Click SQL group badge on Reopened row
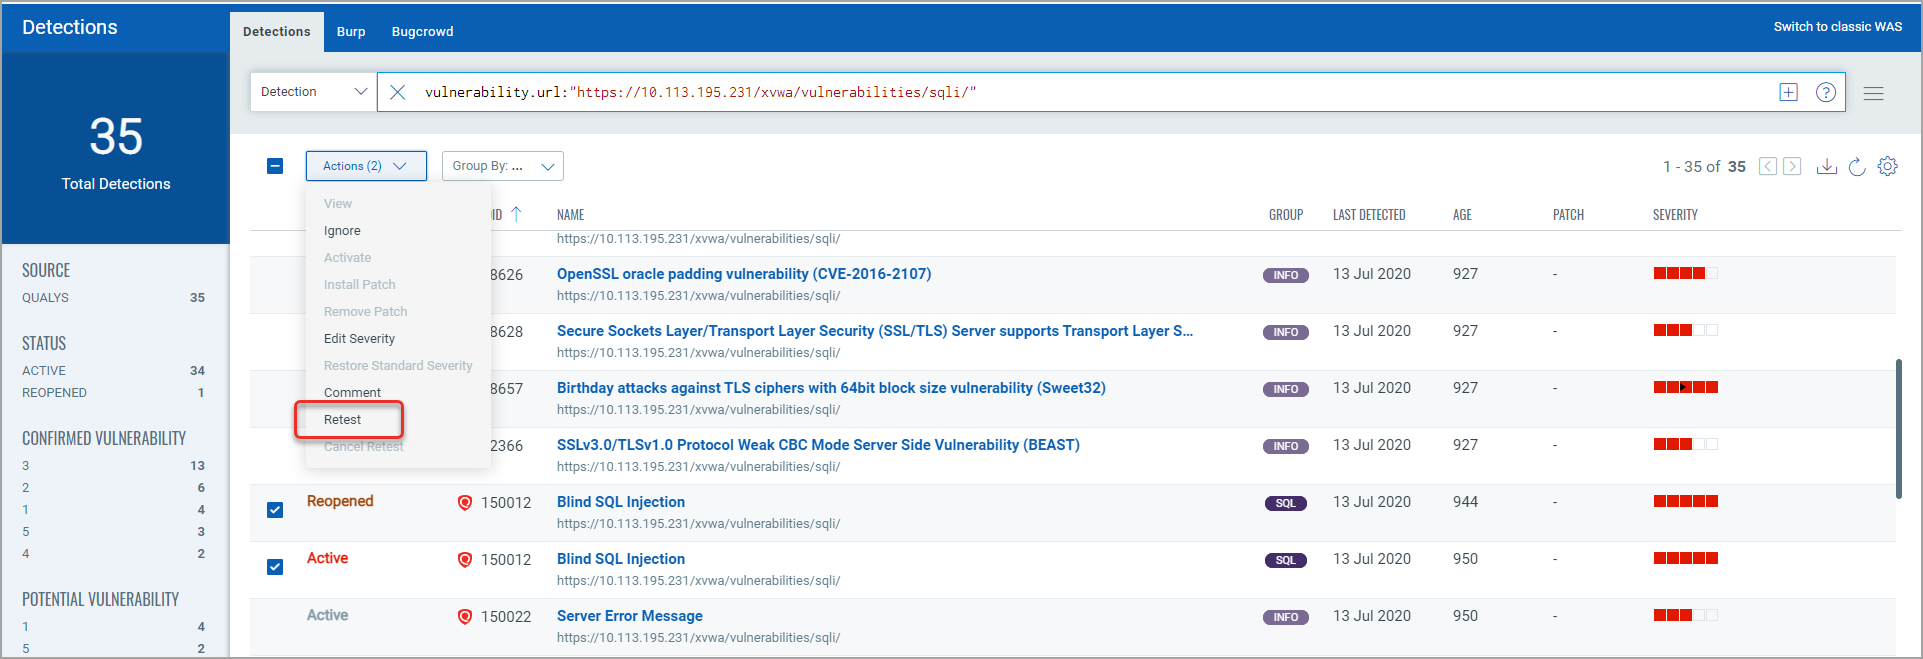Image resolution: width=1923 pixels, height=659 pixels. [1286, 503]
